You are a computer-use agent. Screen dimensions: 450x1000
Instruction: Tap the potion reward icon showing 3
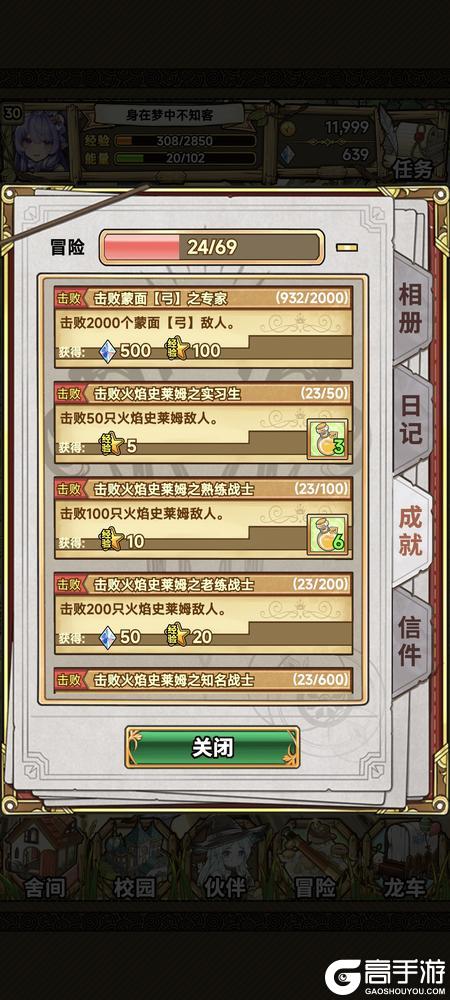[328, 439]
